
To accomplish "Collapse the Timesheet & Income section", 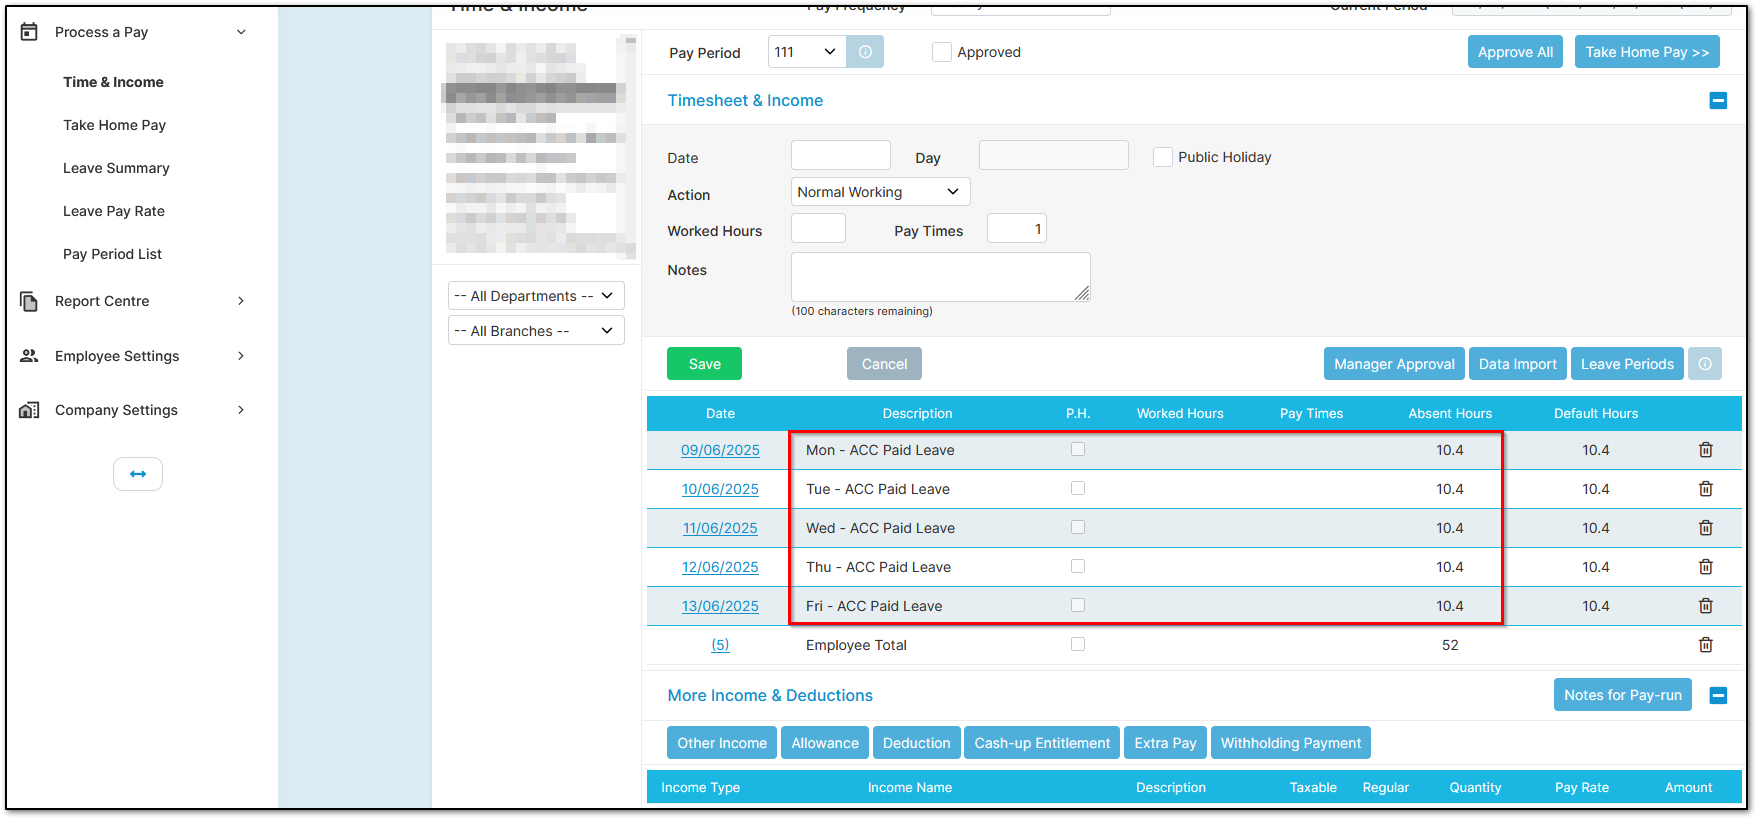I will (1718, 100).
